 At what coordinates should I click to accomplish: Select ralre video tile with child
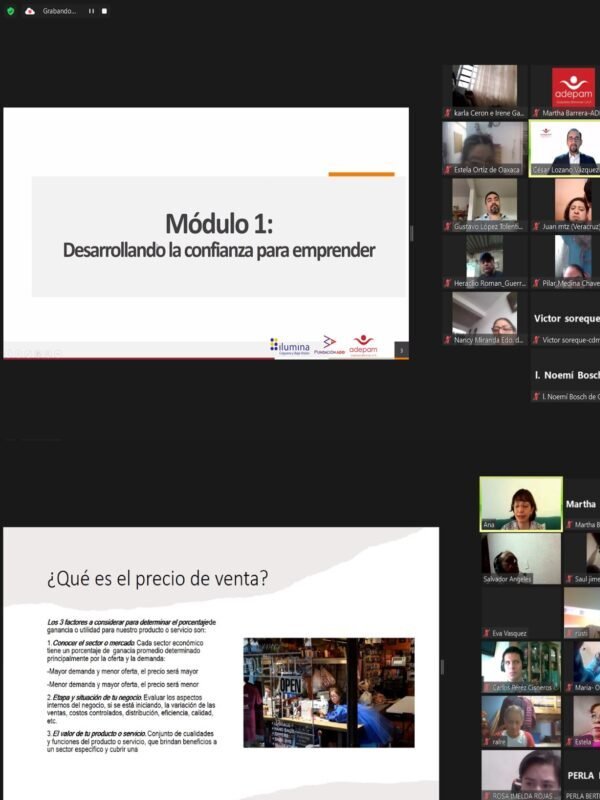pyautogui.click(x=521, y=721)
